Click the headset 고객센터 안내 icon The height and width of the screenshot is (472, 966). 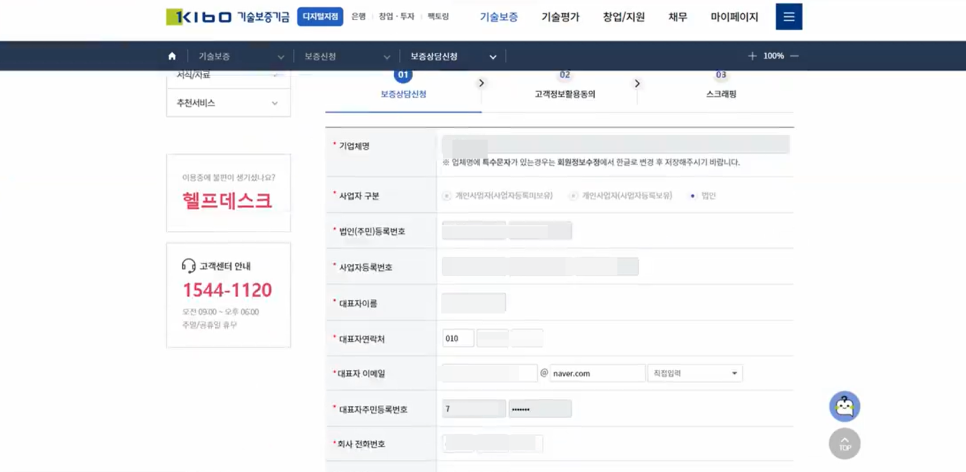[189, 266]
